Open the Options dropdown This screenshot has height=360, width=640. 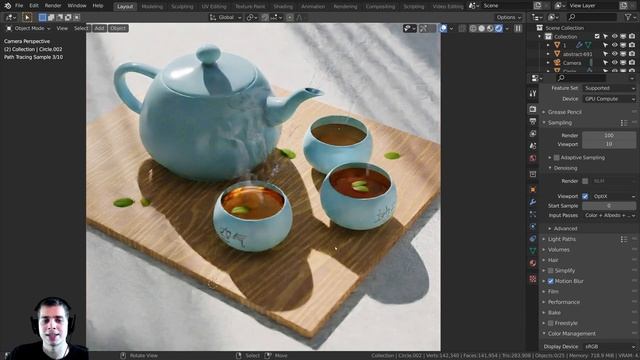509,18
